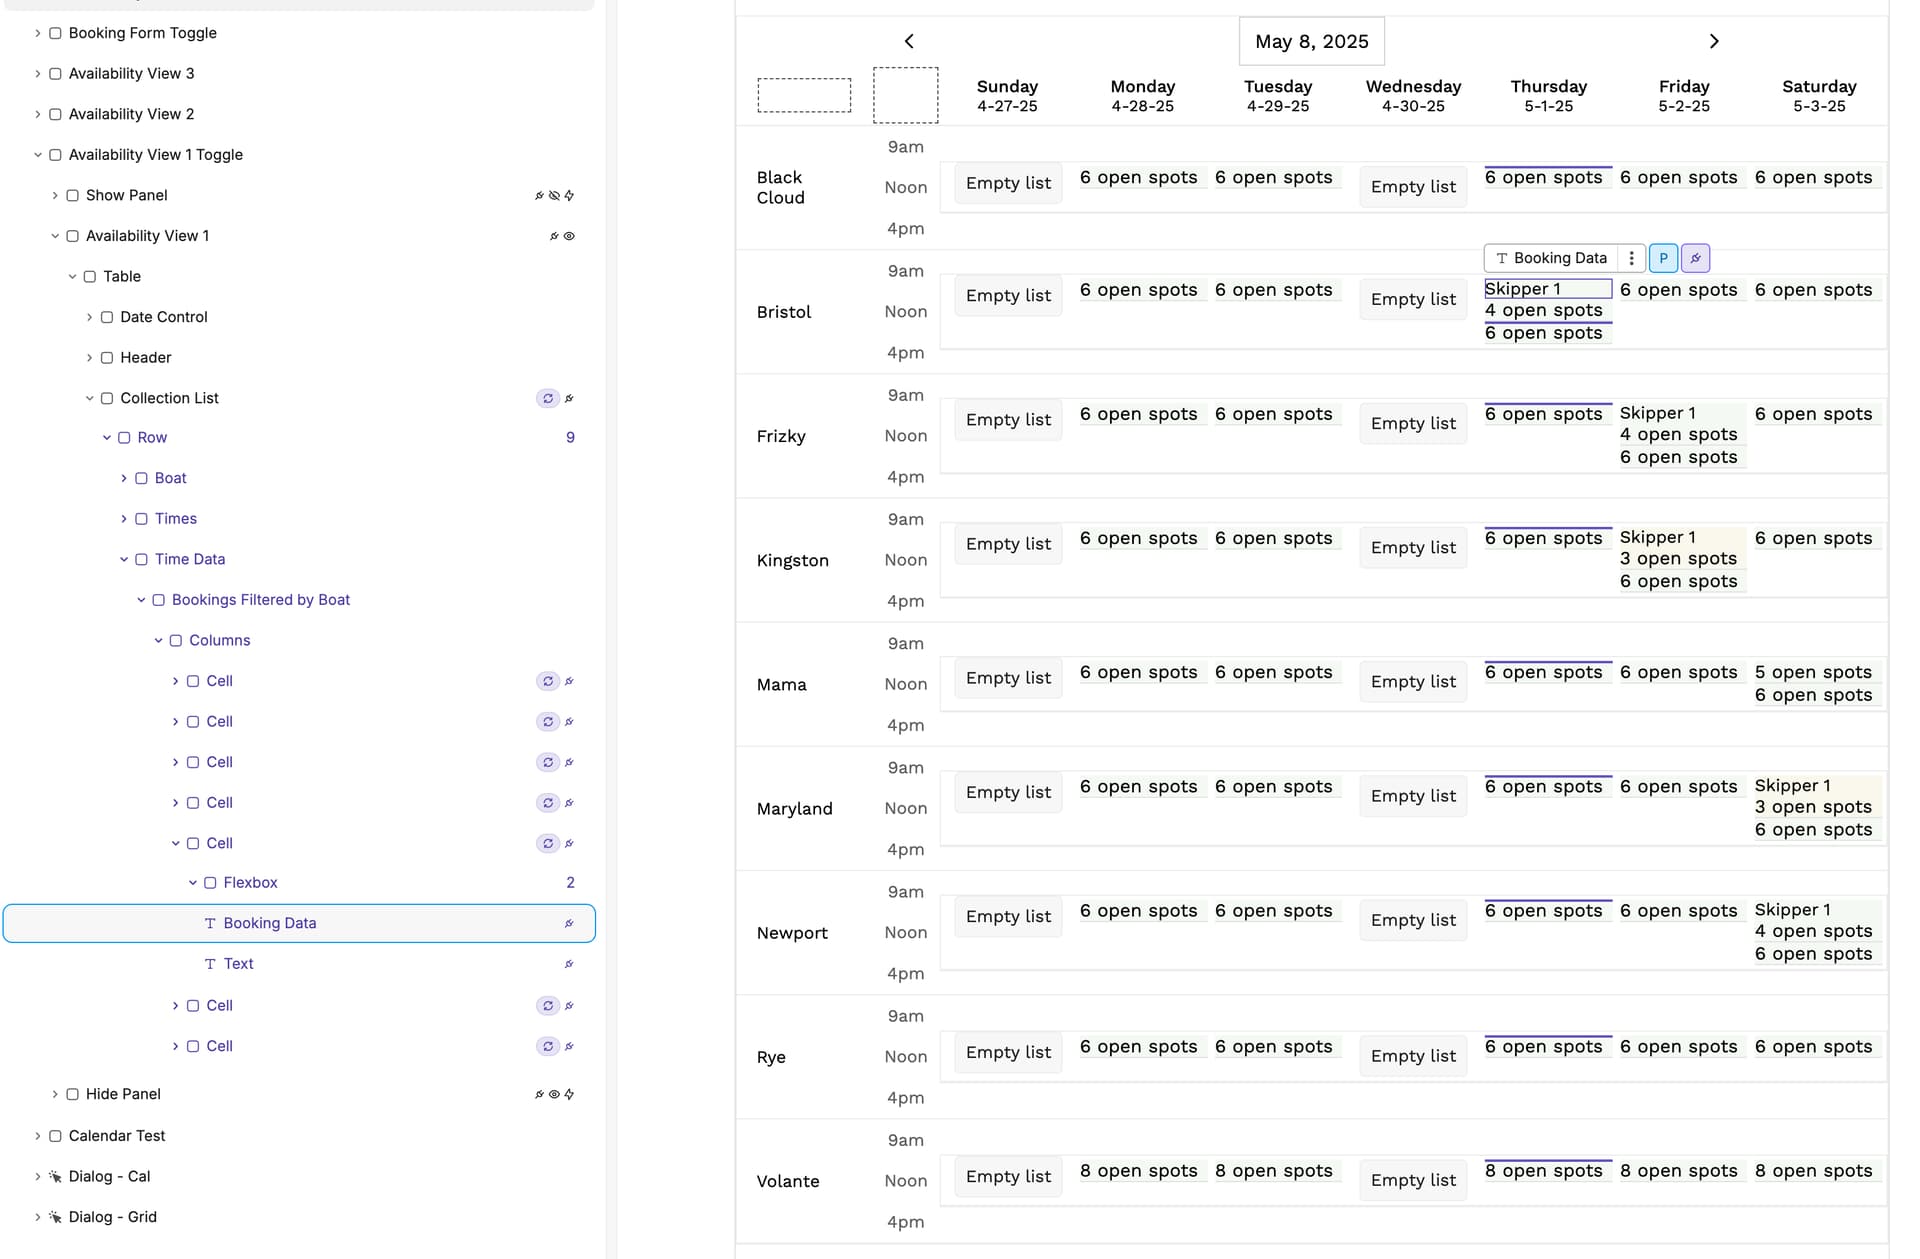The image size is (1920, 1259).
Task: Select the Columns layer in the tree
Action: [220, 641]
